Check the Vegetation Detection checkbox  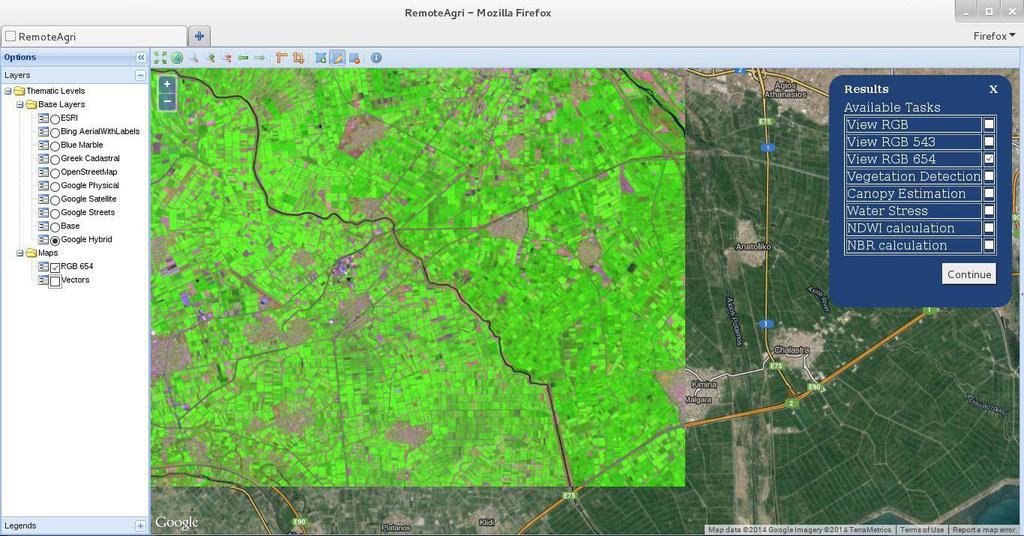click(x=989, y=176)
